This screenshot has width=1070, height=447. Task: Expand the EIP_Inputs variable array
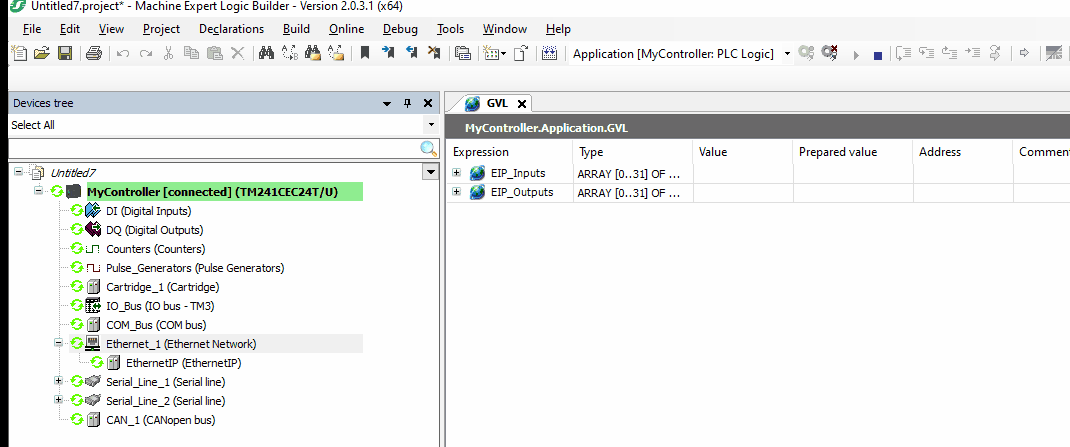point(457,173)
